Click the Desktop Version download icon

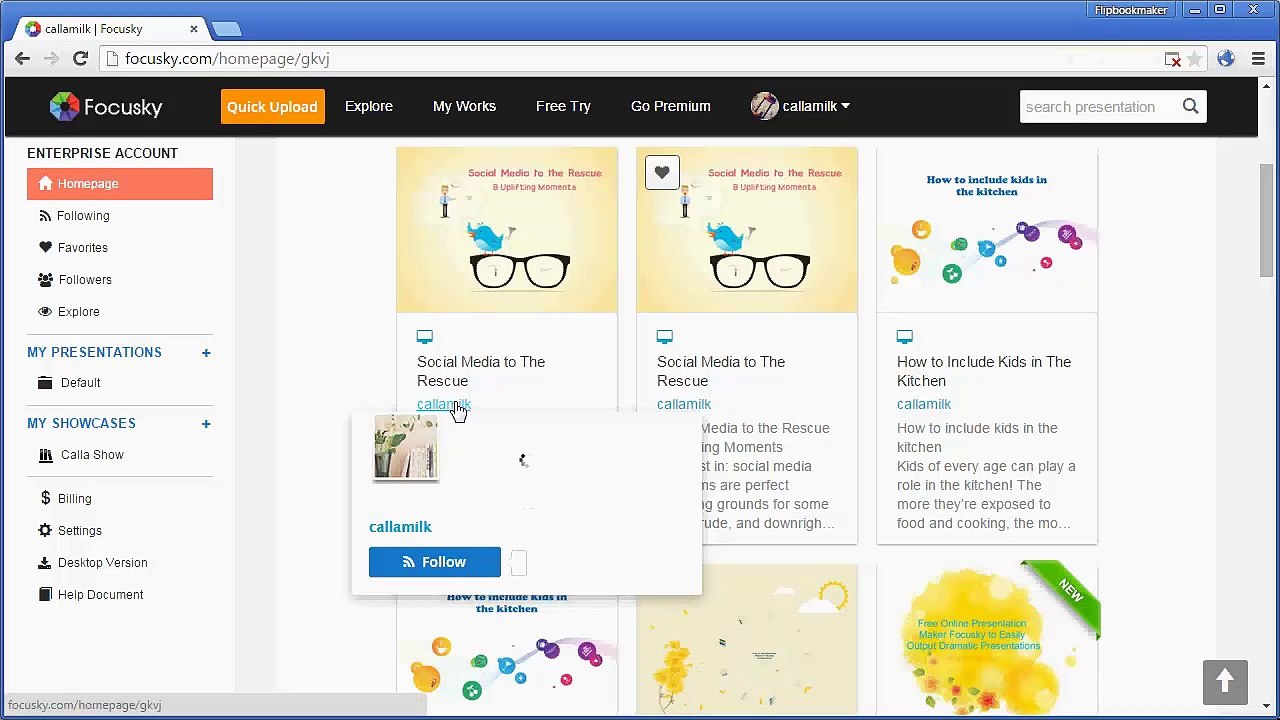pyautogui.click(x=45, y=562)
